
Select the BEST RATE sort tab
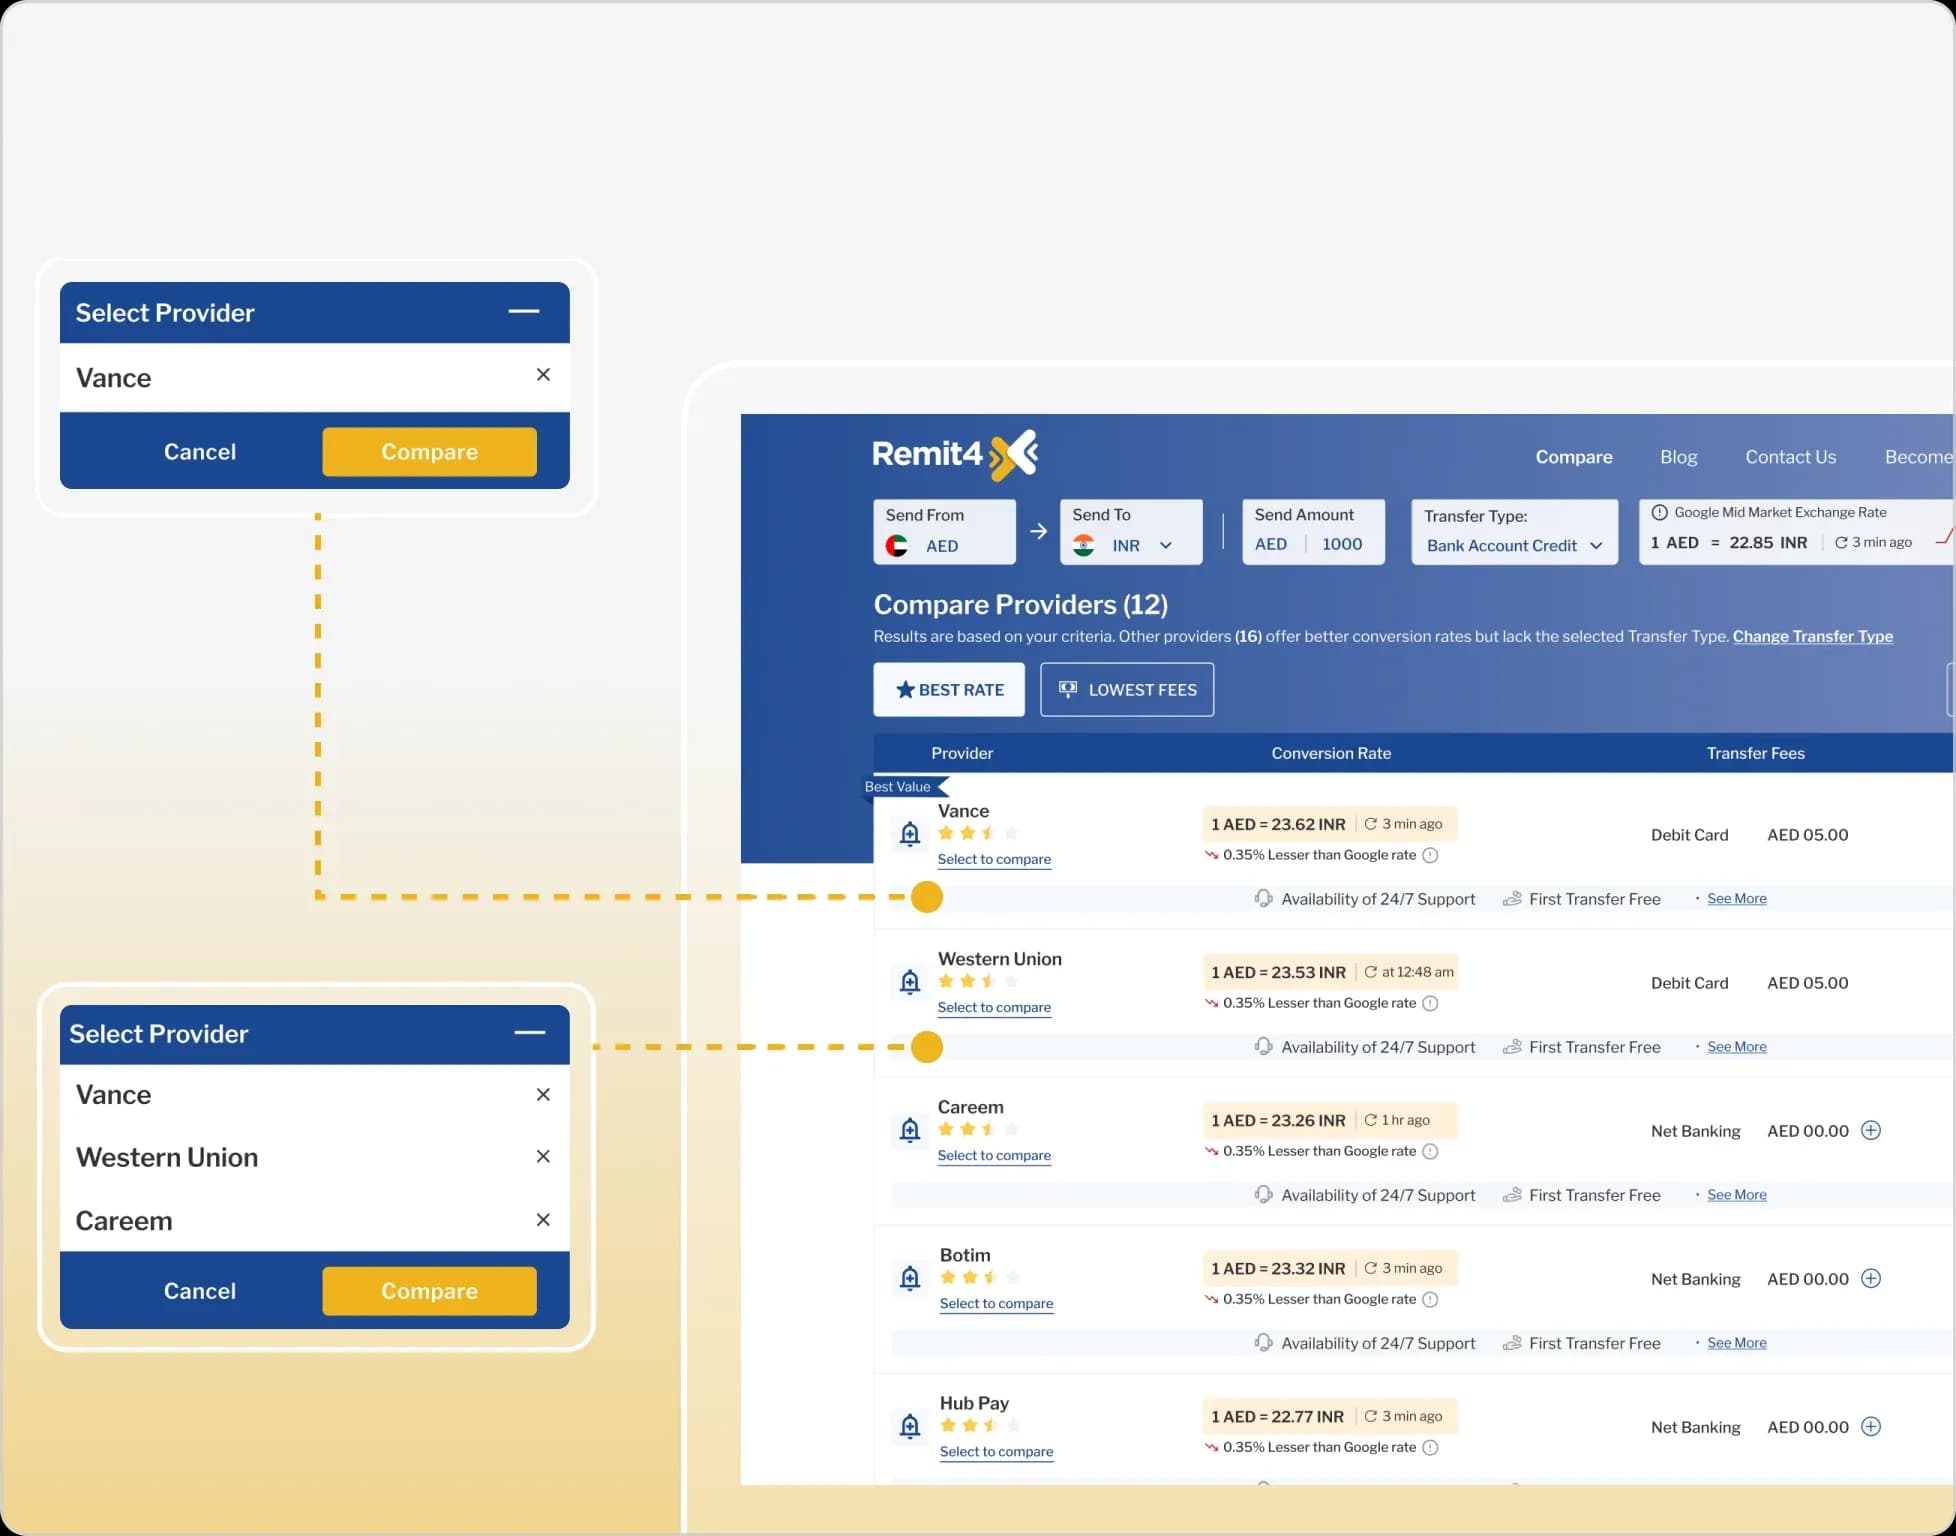click(x=948, y=689)
